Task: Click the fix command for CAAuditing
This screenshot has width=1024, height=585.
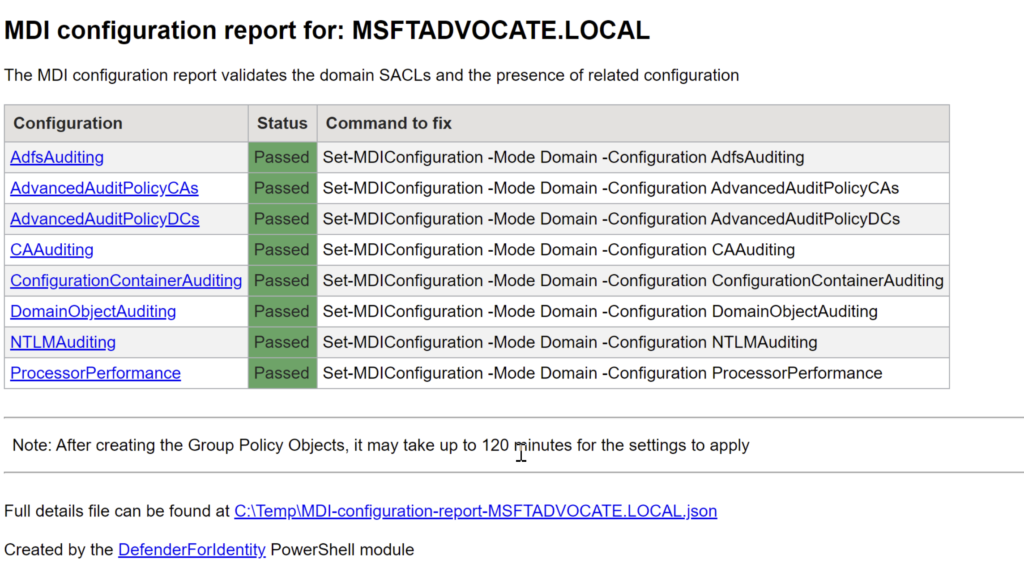Action: (x=558, y=250)
